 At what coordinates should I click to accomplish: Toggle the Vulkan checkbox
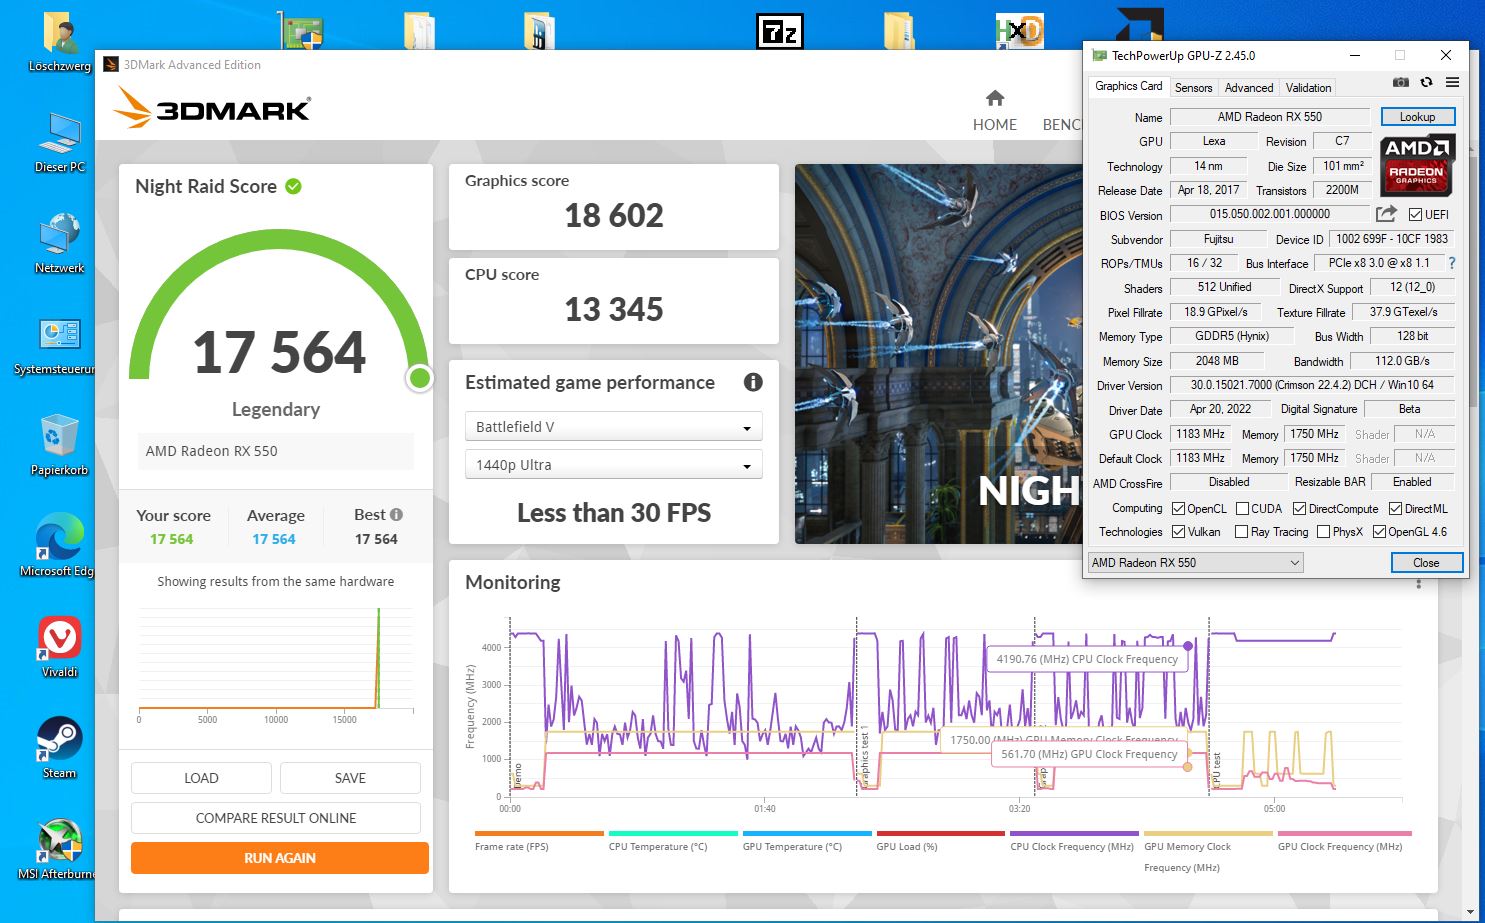[x=1178, y=531]
